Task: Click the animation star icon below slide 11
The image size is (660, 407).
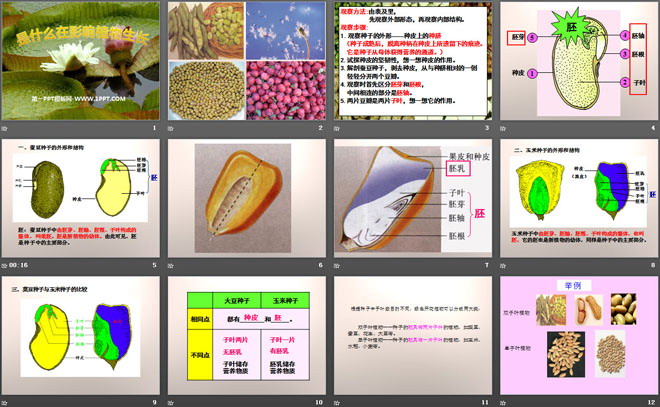Action: tap(337, 403)
